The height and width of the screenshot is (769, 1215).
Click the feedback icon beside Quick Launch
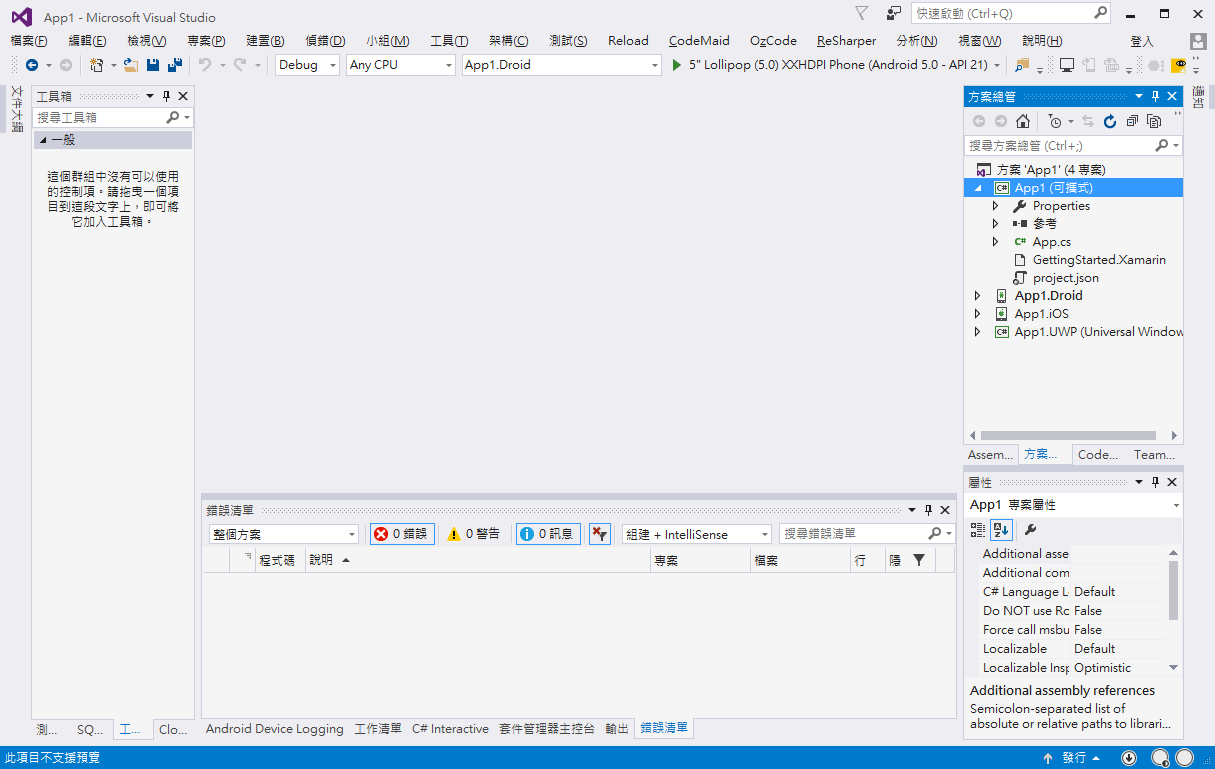point(894,14)
